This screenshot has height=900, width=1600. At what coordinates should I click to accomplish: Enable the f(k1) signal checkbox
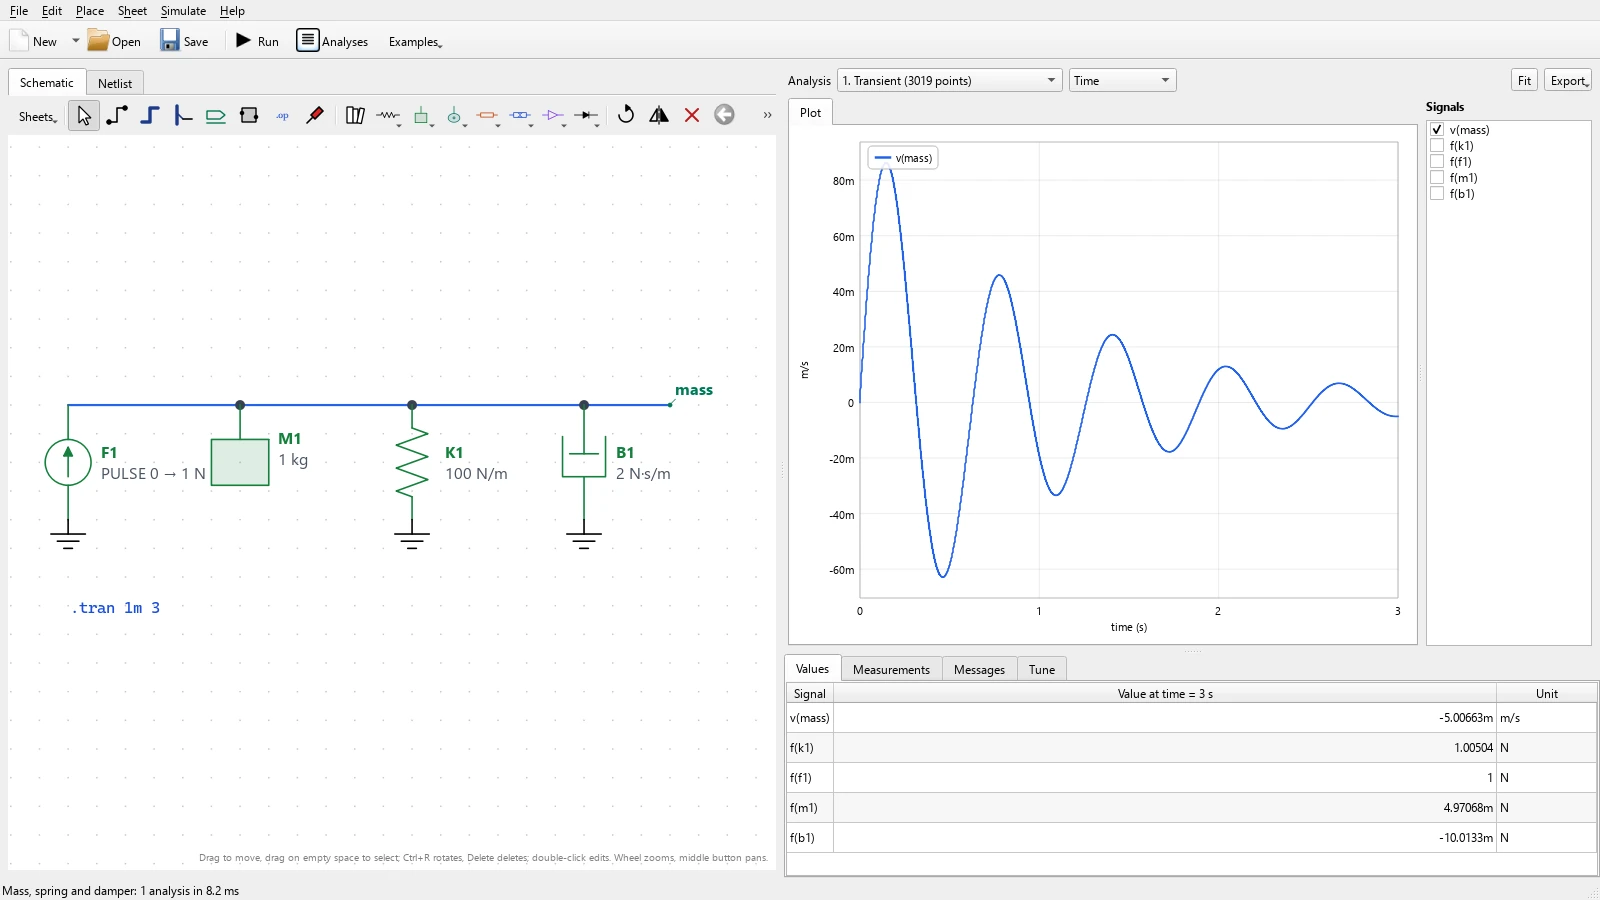pos(1437,146)
